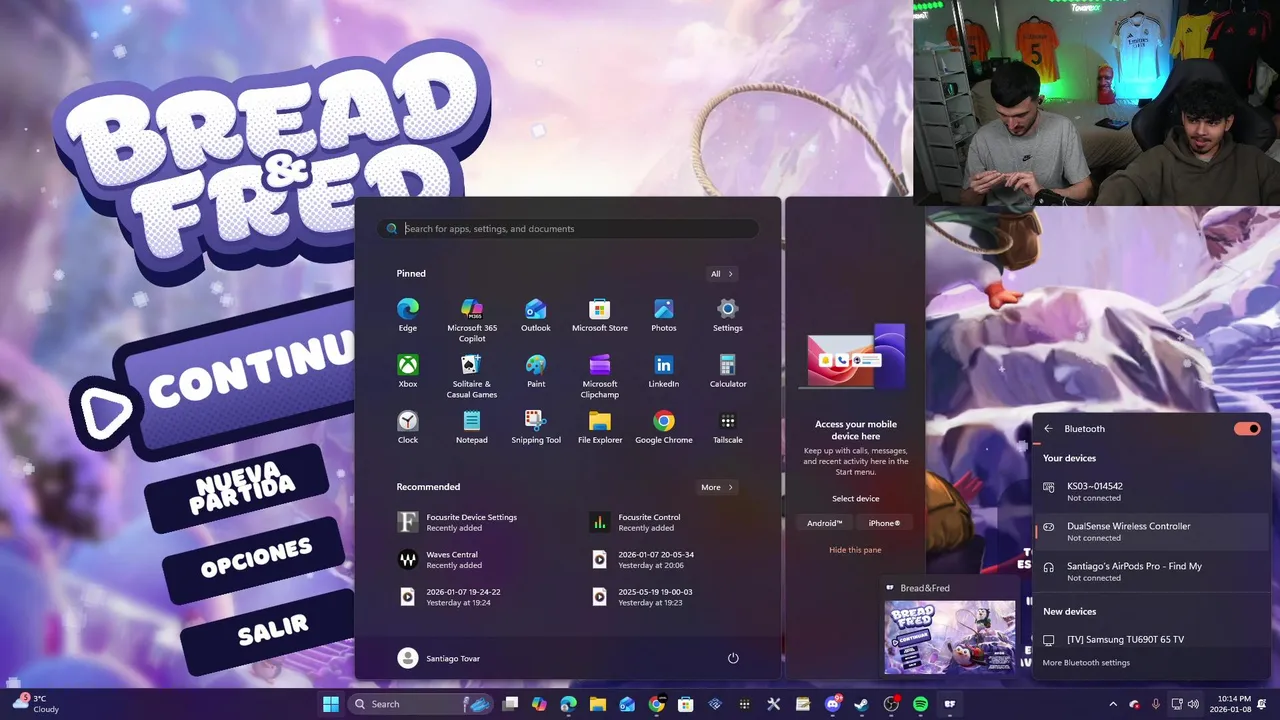Open the weather widget showing 3°C Cloudy

click(36, 704)
